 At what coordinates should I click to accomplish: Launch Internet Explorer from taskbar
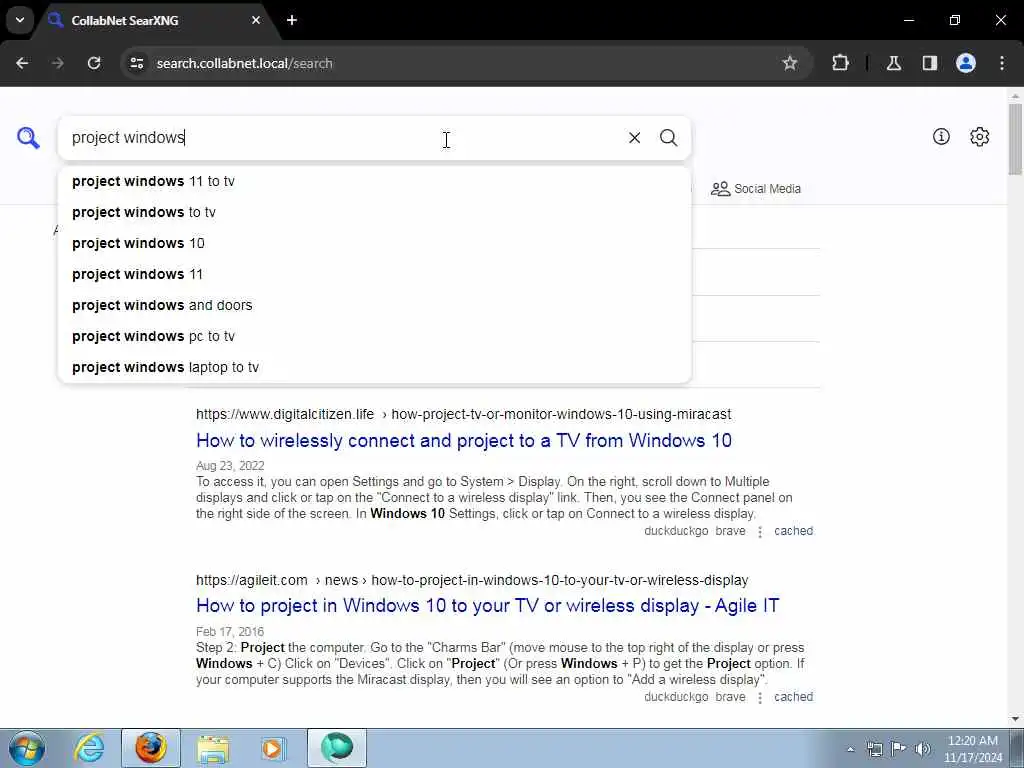point(89,748)
